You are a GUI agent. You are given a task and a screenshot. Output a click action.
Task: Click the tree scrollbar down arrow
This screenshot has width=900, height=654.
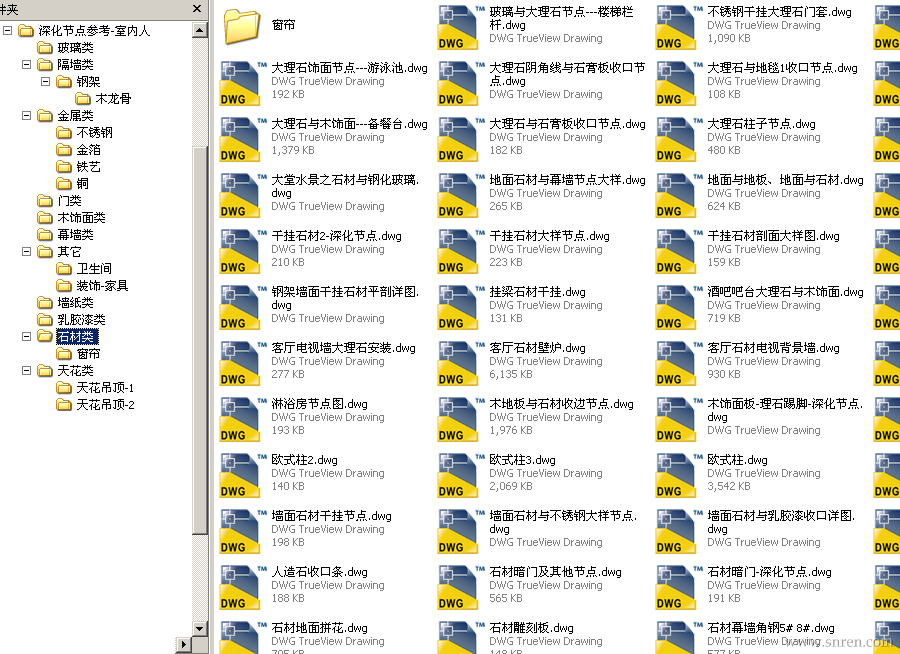(200, 629)
